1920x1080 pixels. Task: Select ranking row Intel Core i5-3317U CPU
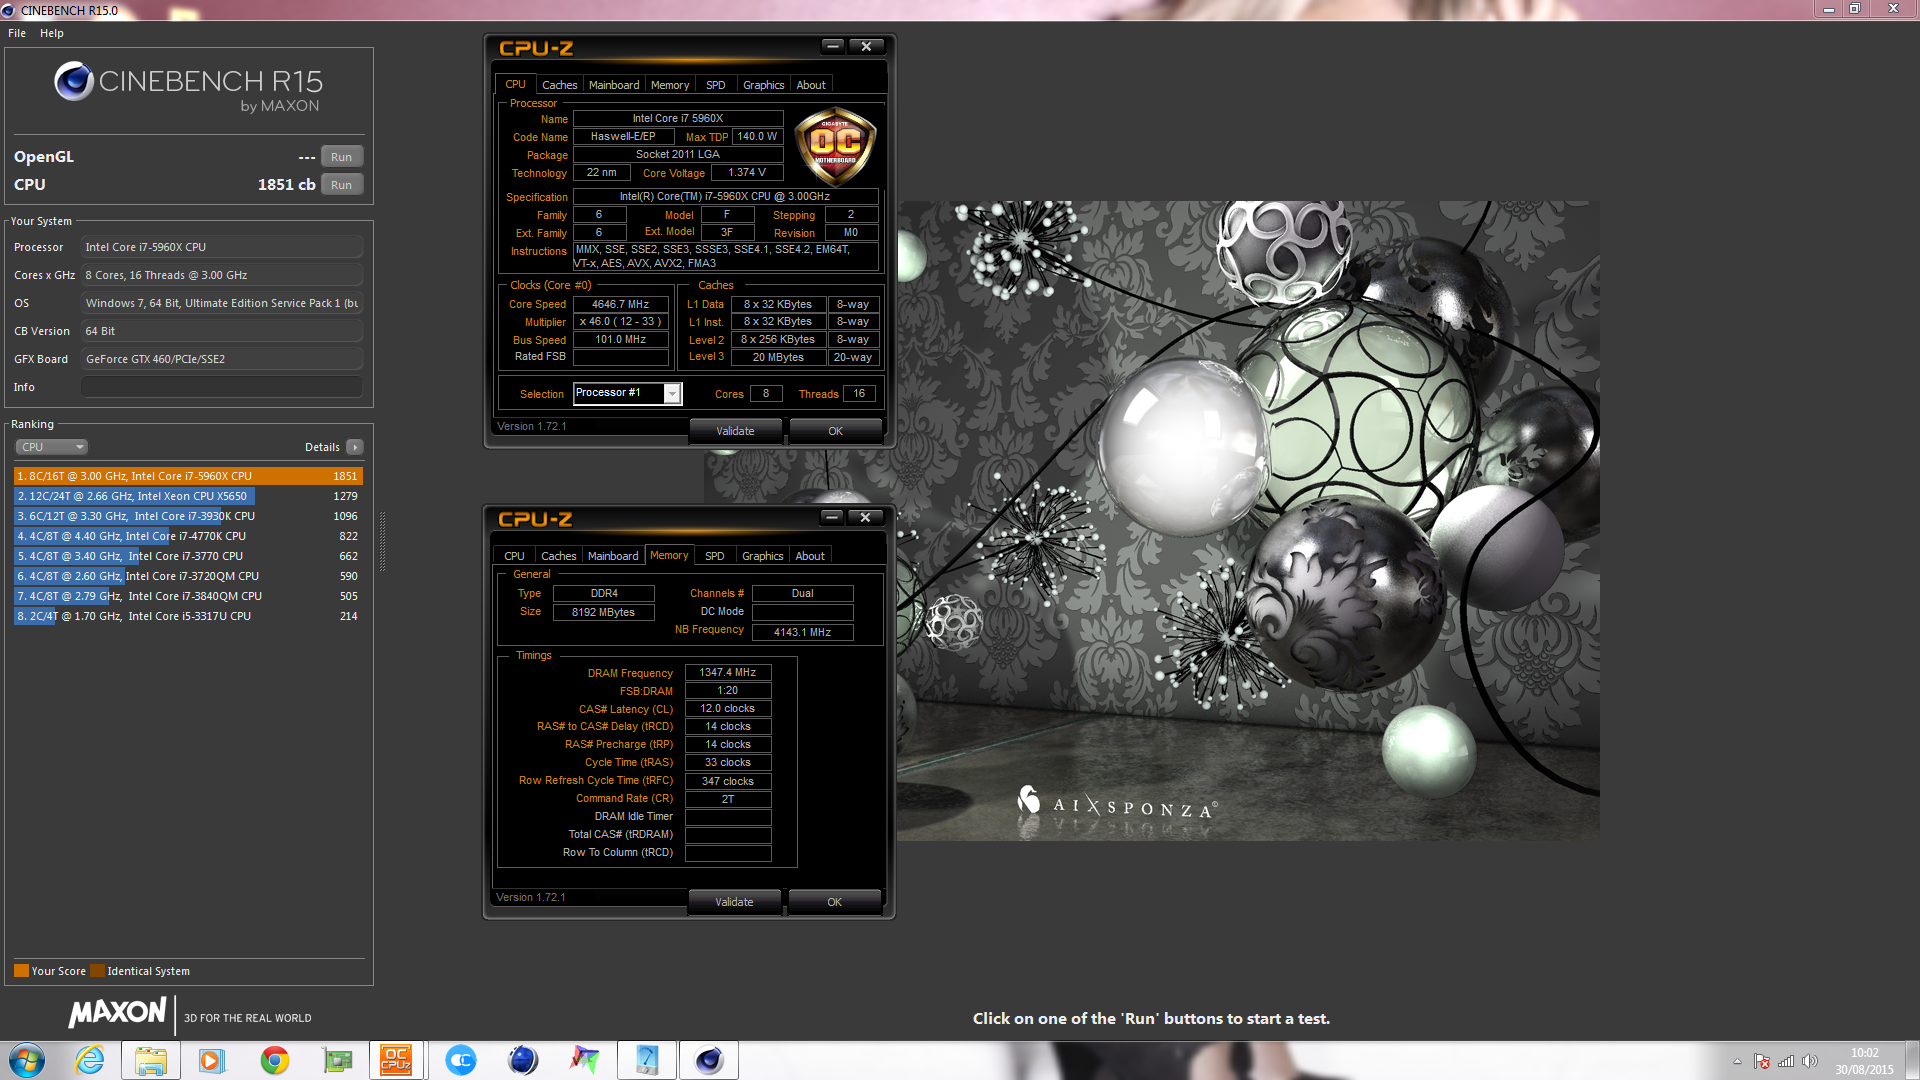pyautogui.click(x=188, y=616)
